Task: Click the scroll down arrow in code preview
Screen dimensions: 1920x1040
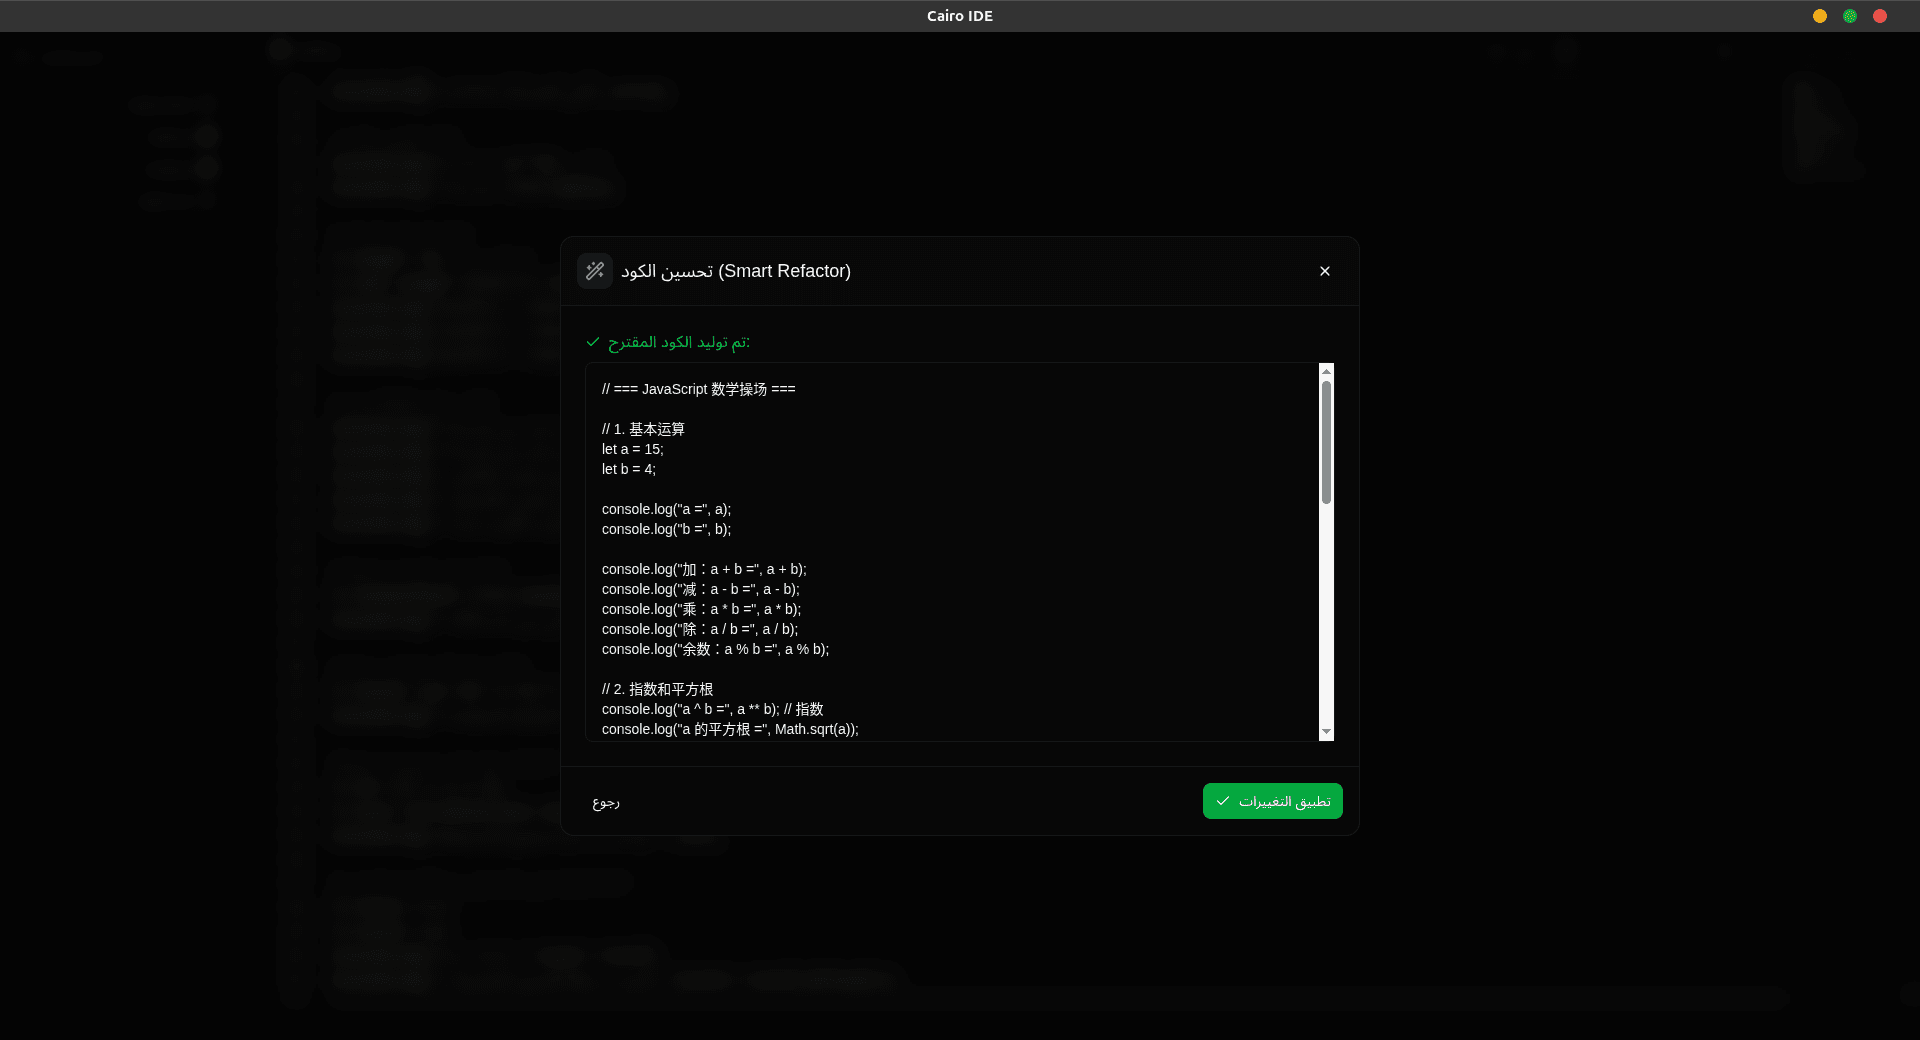Action: [1326, 732]
